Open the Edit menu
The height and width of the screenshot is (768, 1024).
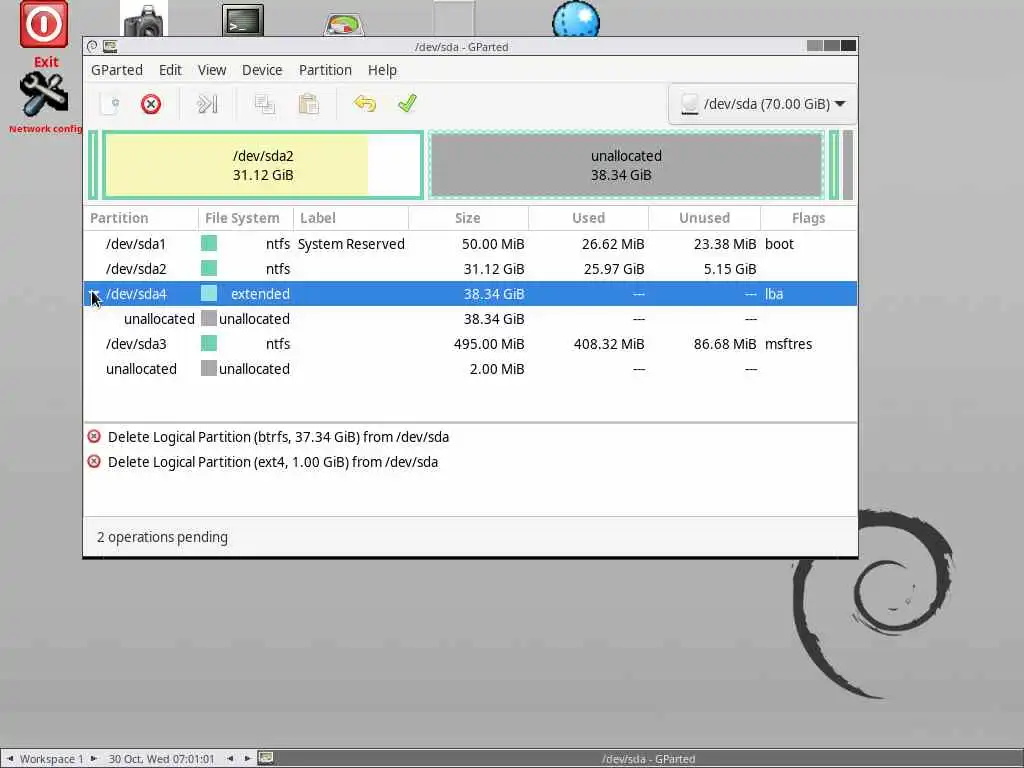(170, 70)
